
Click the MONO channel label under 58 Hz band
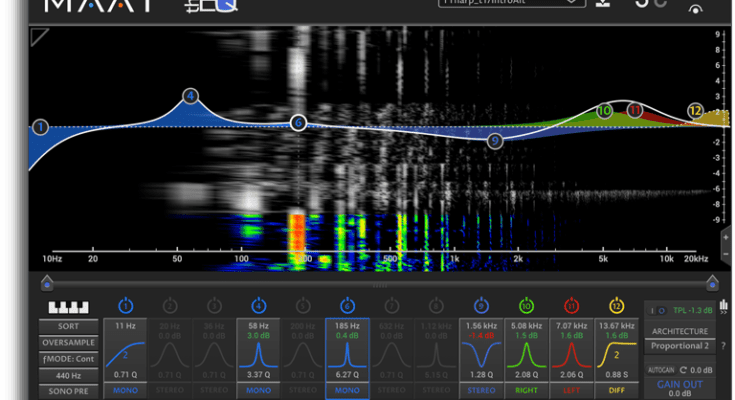(x=258, y=389)
